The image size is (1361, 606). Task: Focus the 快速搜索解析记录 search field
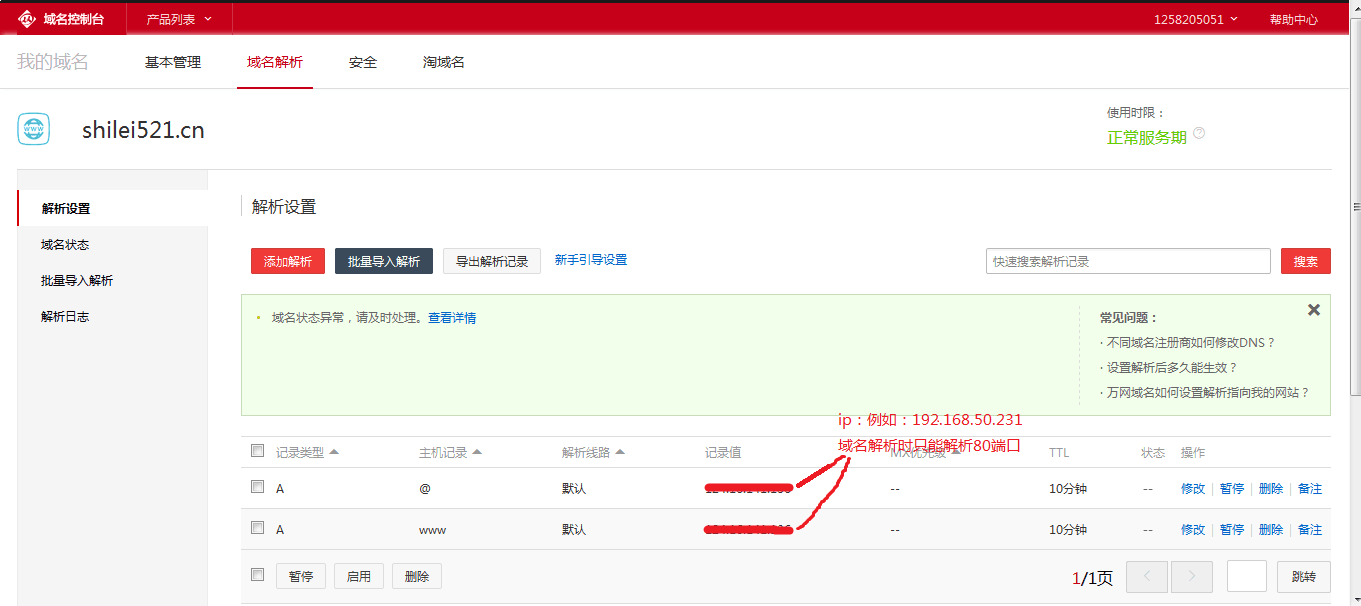tap(1127, 261)
